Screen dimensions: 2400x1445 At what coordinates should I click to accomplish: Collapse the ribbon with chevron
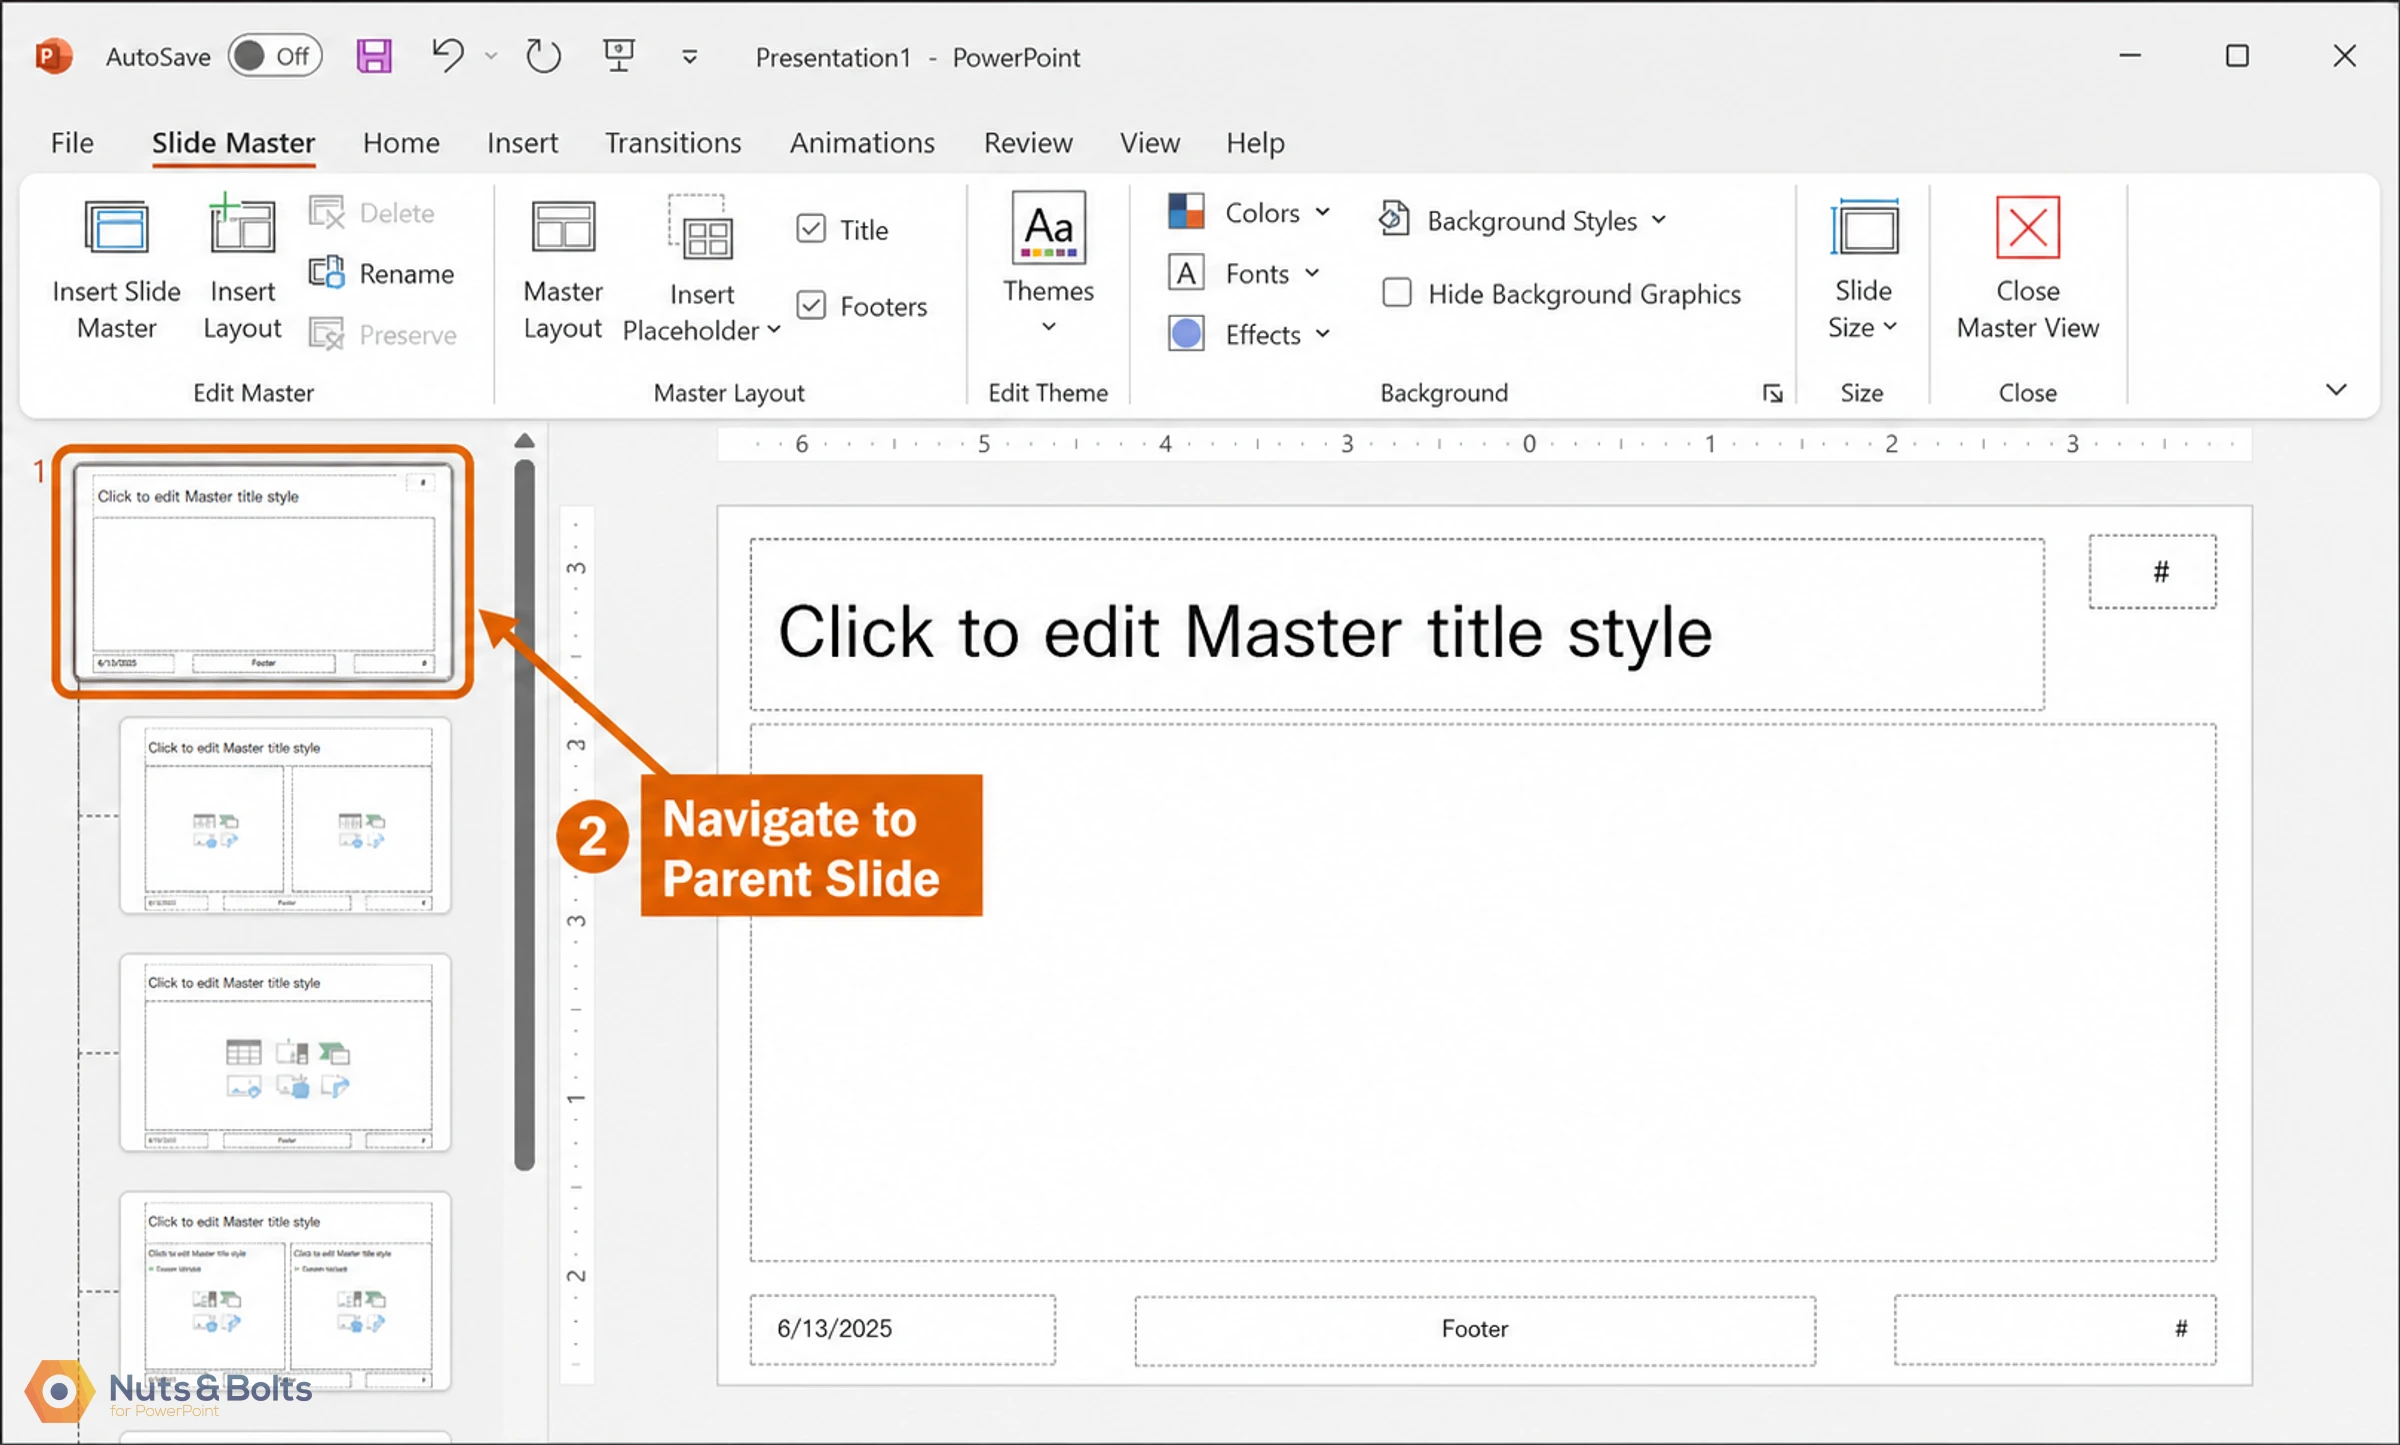(x=2336, y=390)
